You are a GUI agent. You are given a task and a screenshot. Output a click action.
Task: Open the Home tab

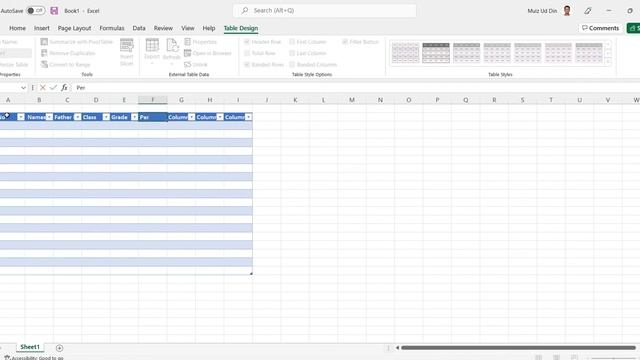18,28
